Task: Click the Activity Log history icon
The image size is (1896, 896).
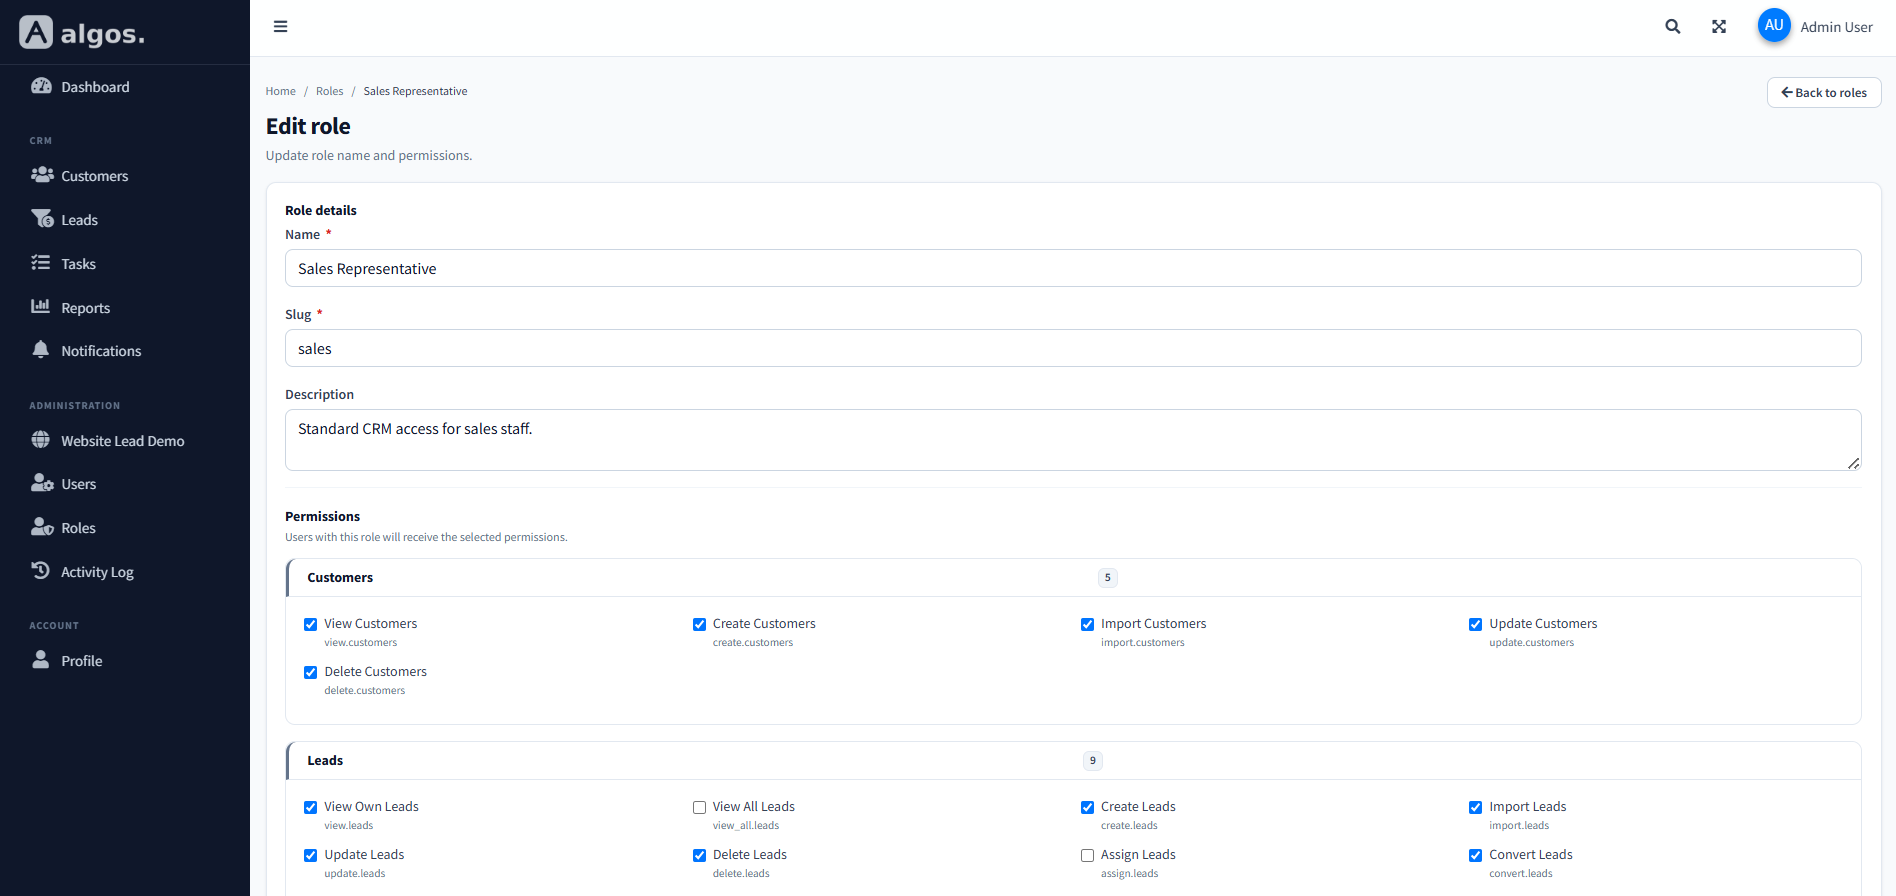Action: click(41, 570)
